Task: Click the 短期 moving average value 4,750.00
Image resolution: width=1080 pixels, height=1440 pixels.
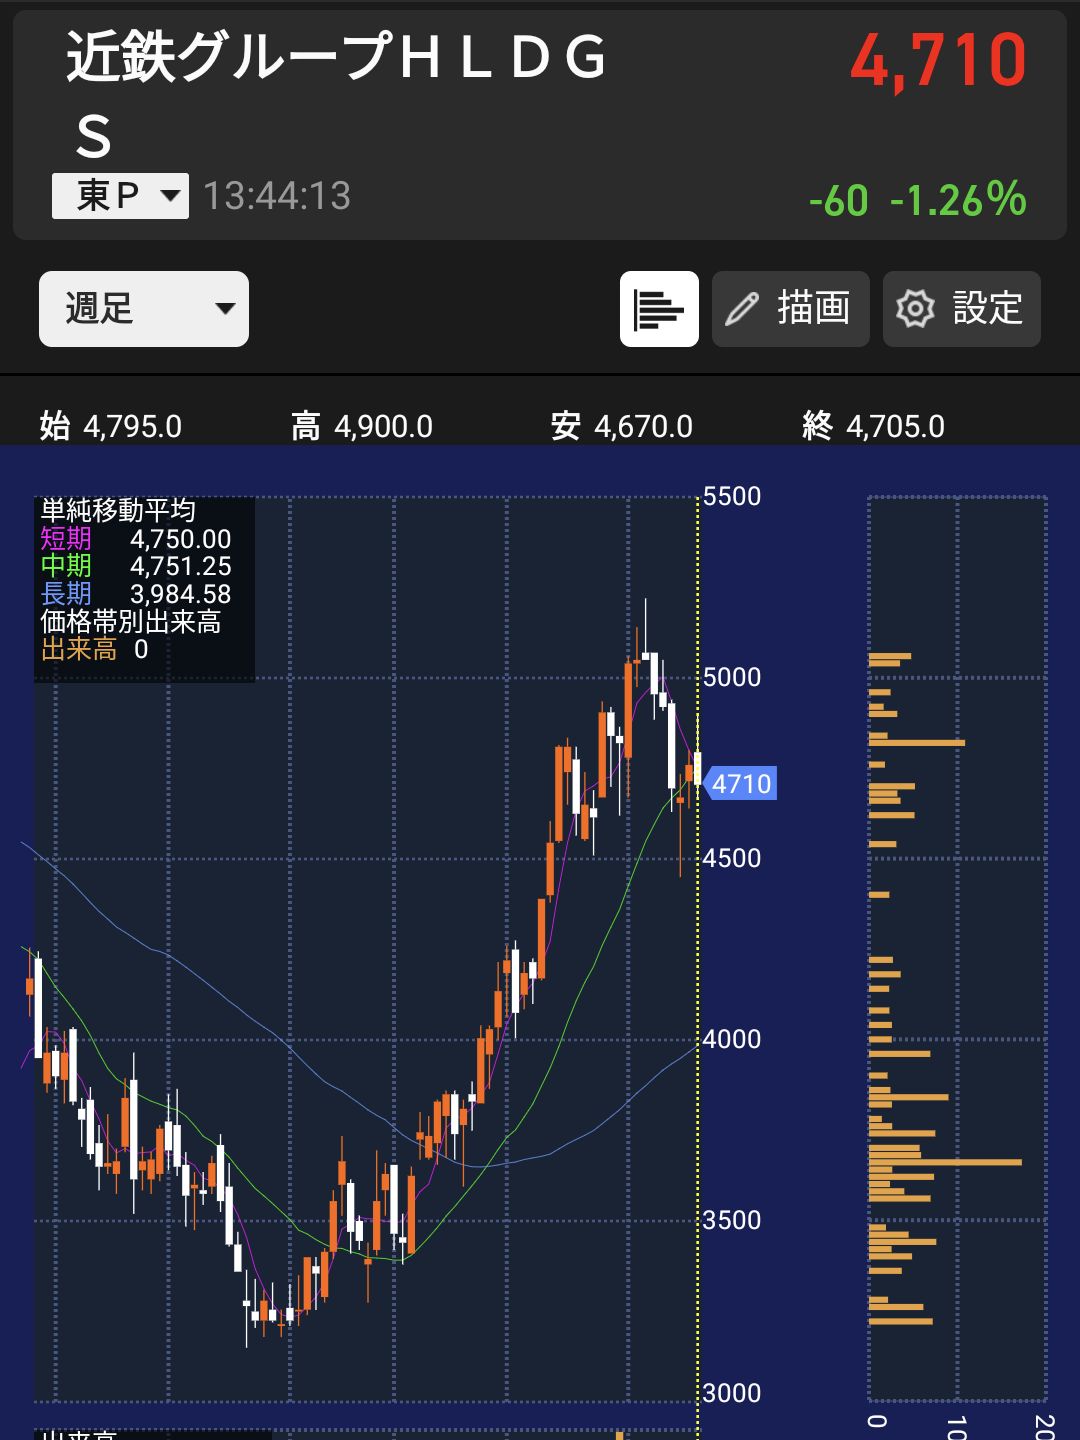Action: click(x=181, y=539)
